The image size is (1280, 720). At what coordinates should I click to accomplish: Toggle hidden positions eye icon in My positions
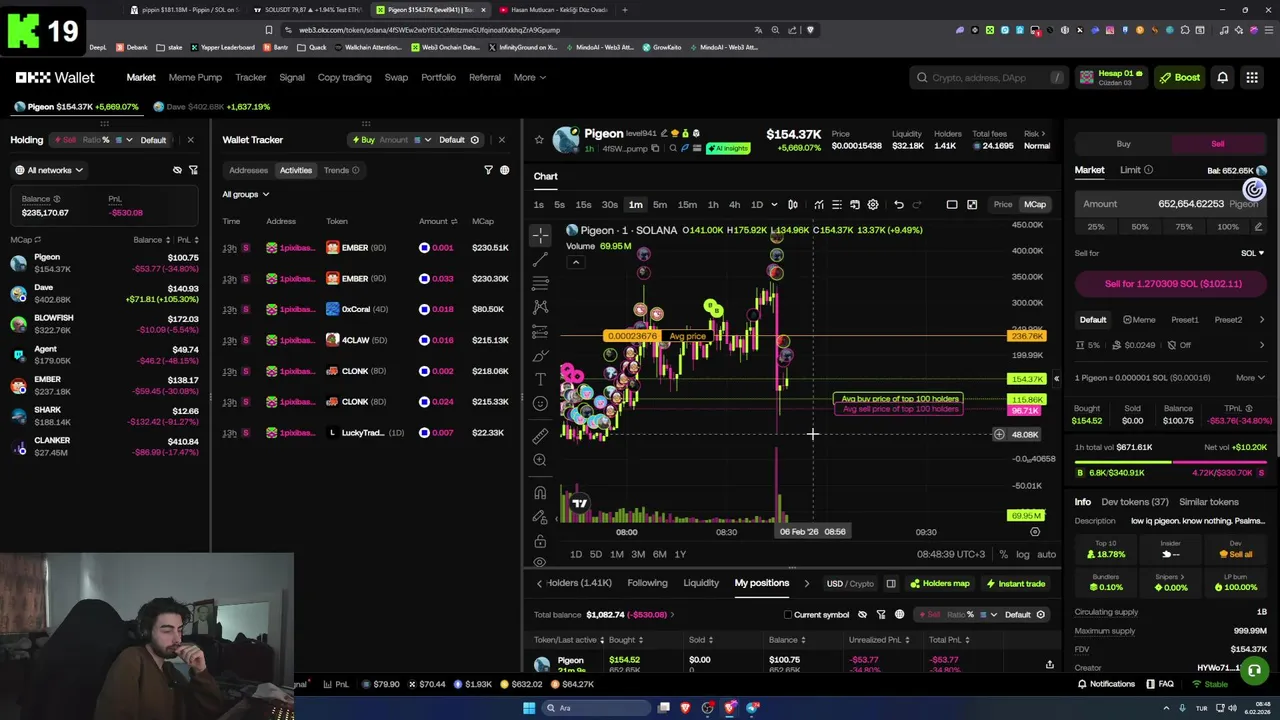[862, 614]
